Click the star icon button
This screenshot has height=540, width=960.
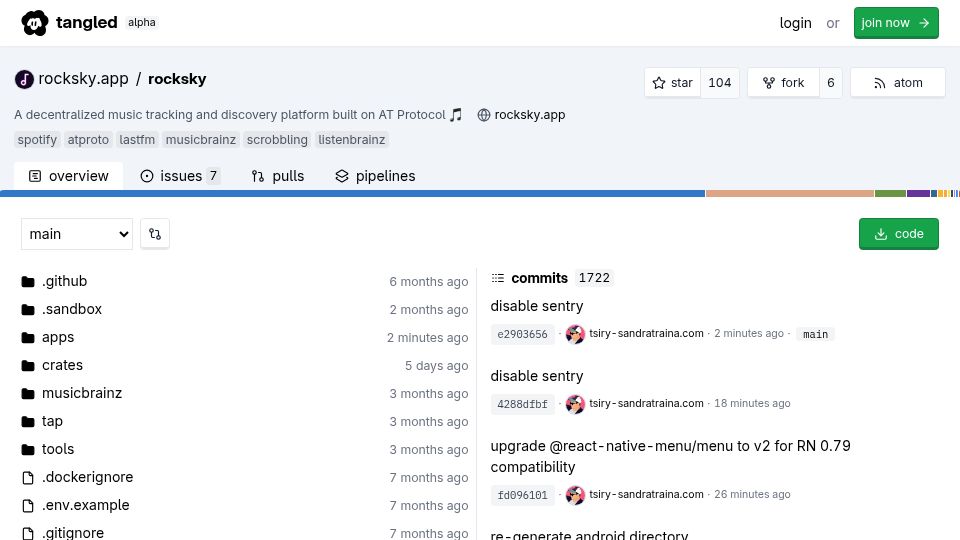click(x=672, y=83)
